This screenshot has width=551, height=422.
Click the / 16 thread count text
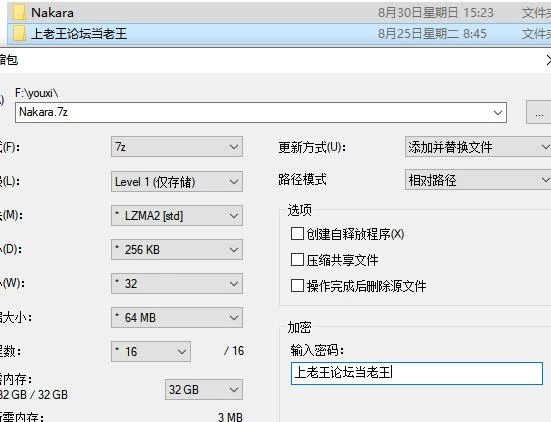(x=234, y=351)
